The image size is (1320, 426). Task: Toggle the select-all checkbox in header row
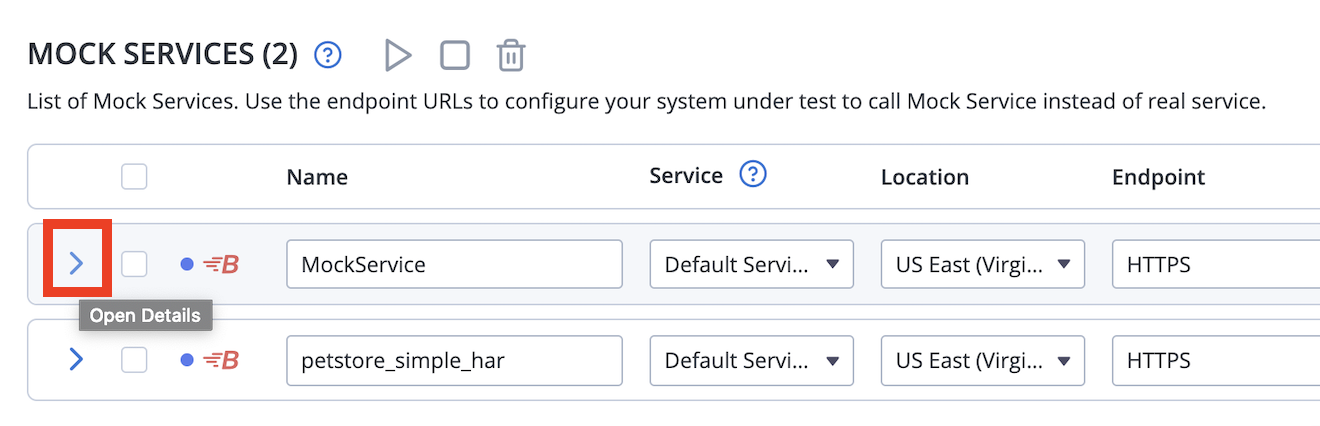(x=134, y=177)
